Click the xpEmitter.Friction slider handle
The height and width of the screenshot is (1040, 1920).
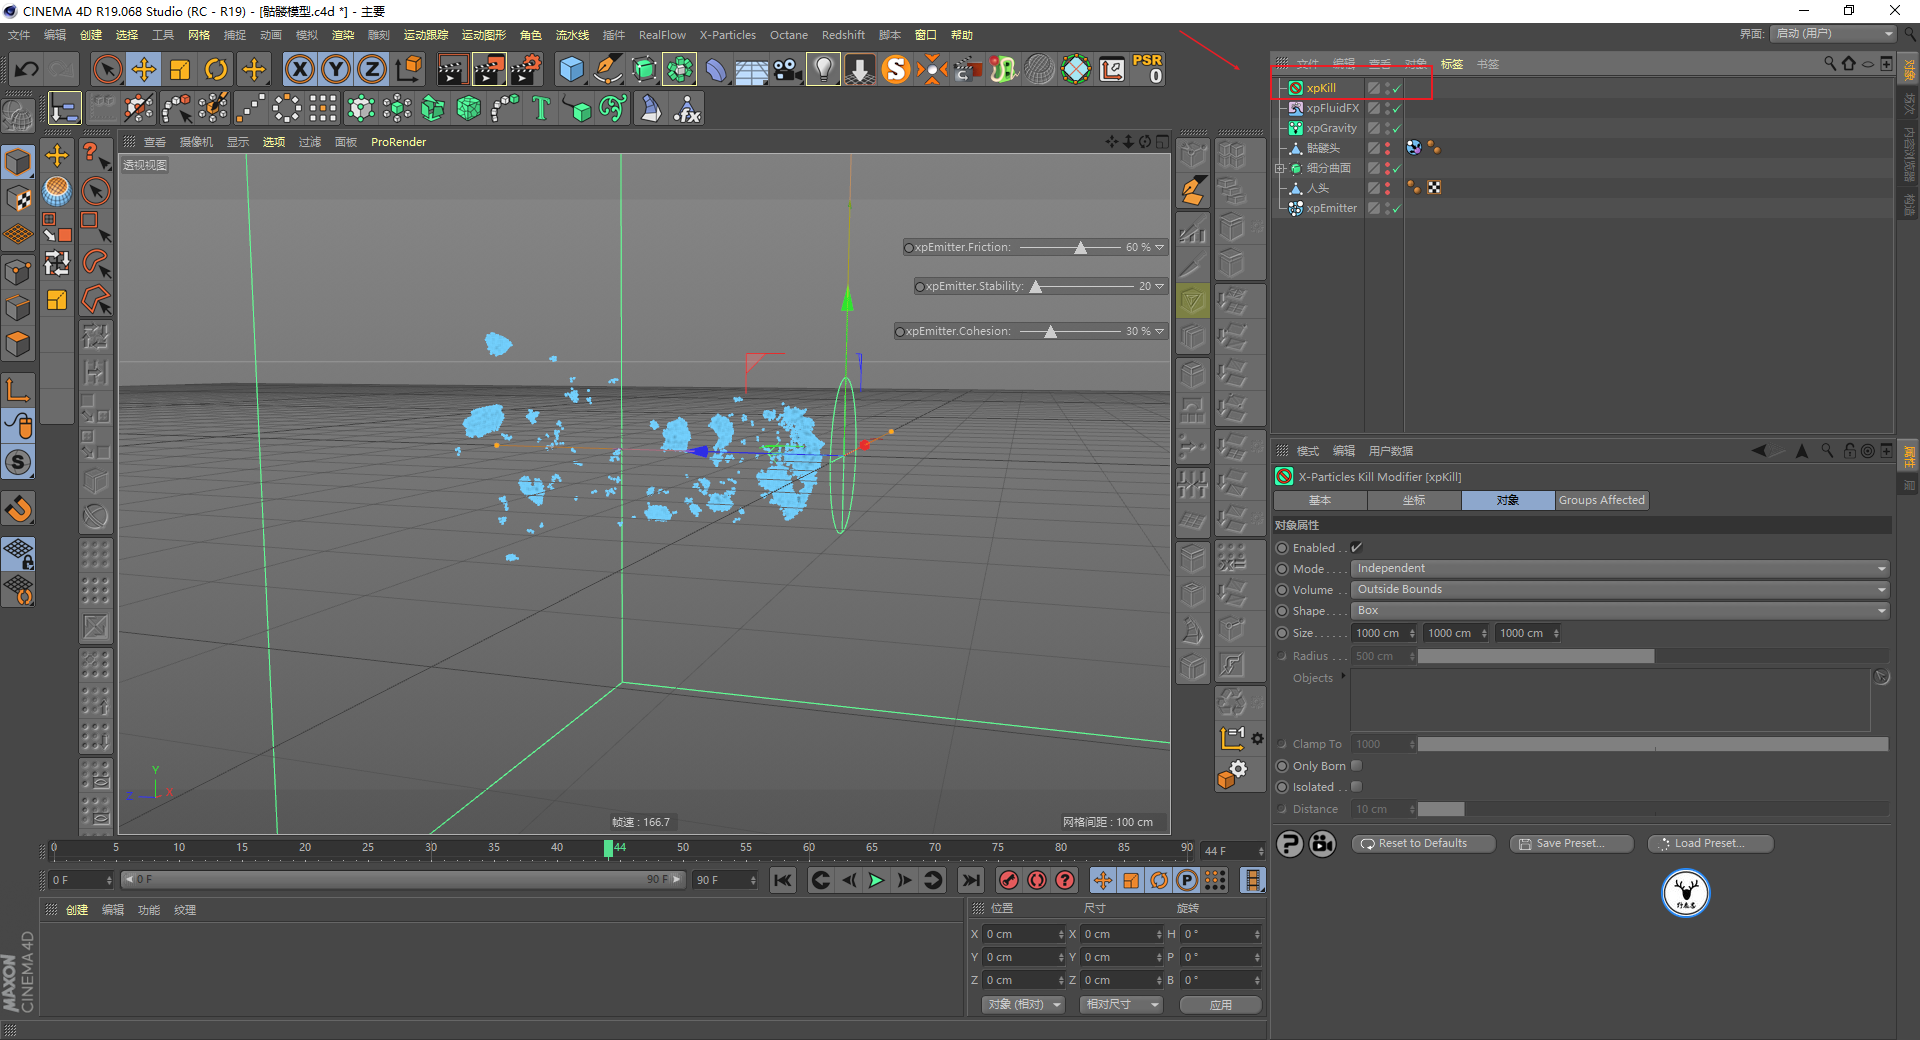(x=1081, y=247)
